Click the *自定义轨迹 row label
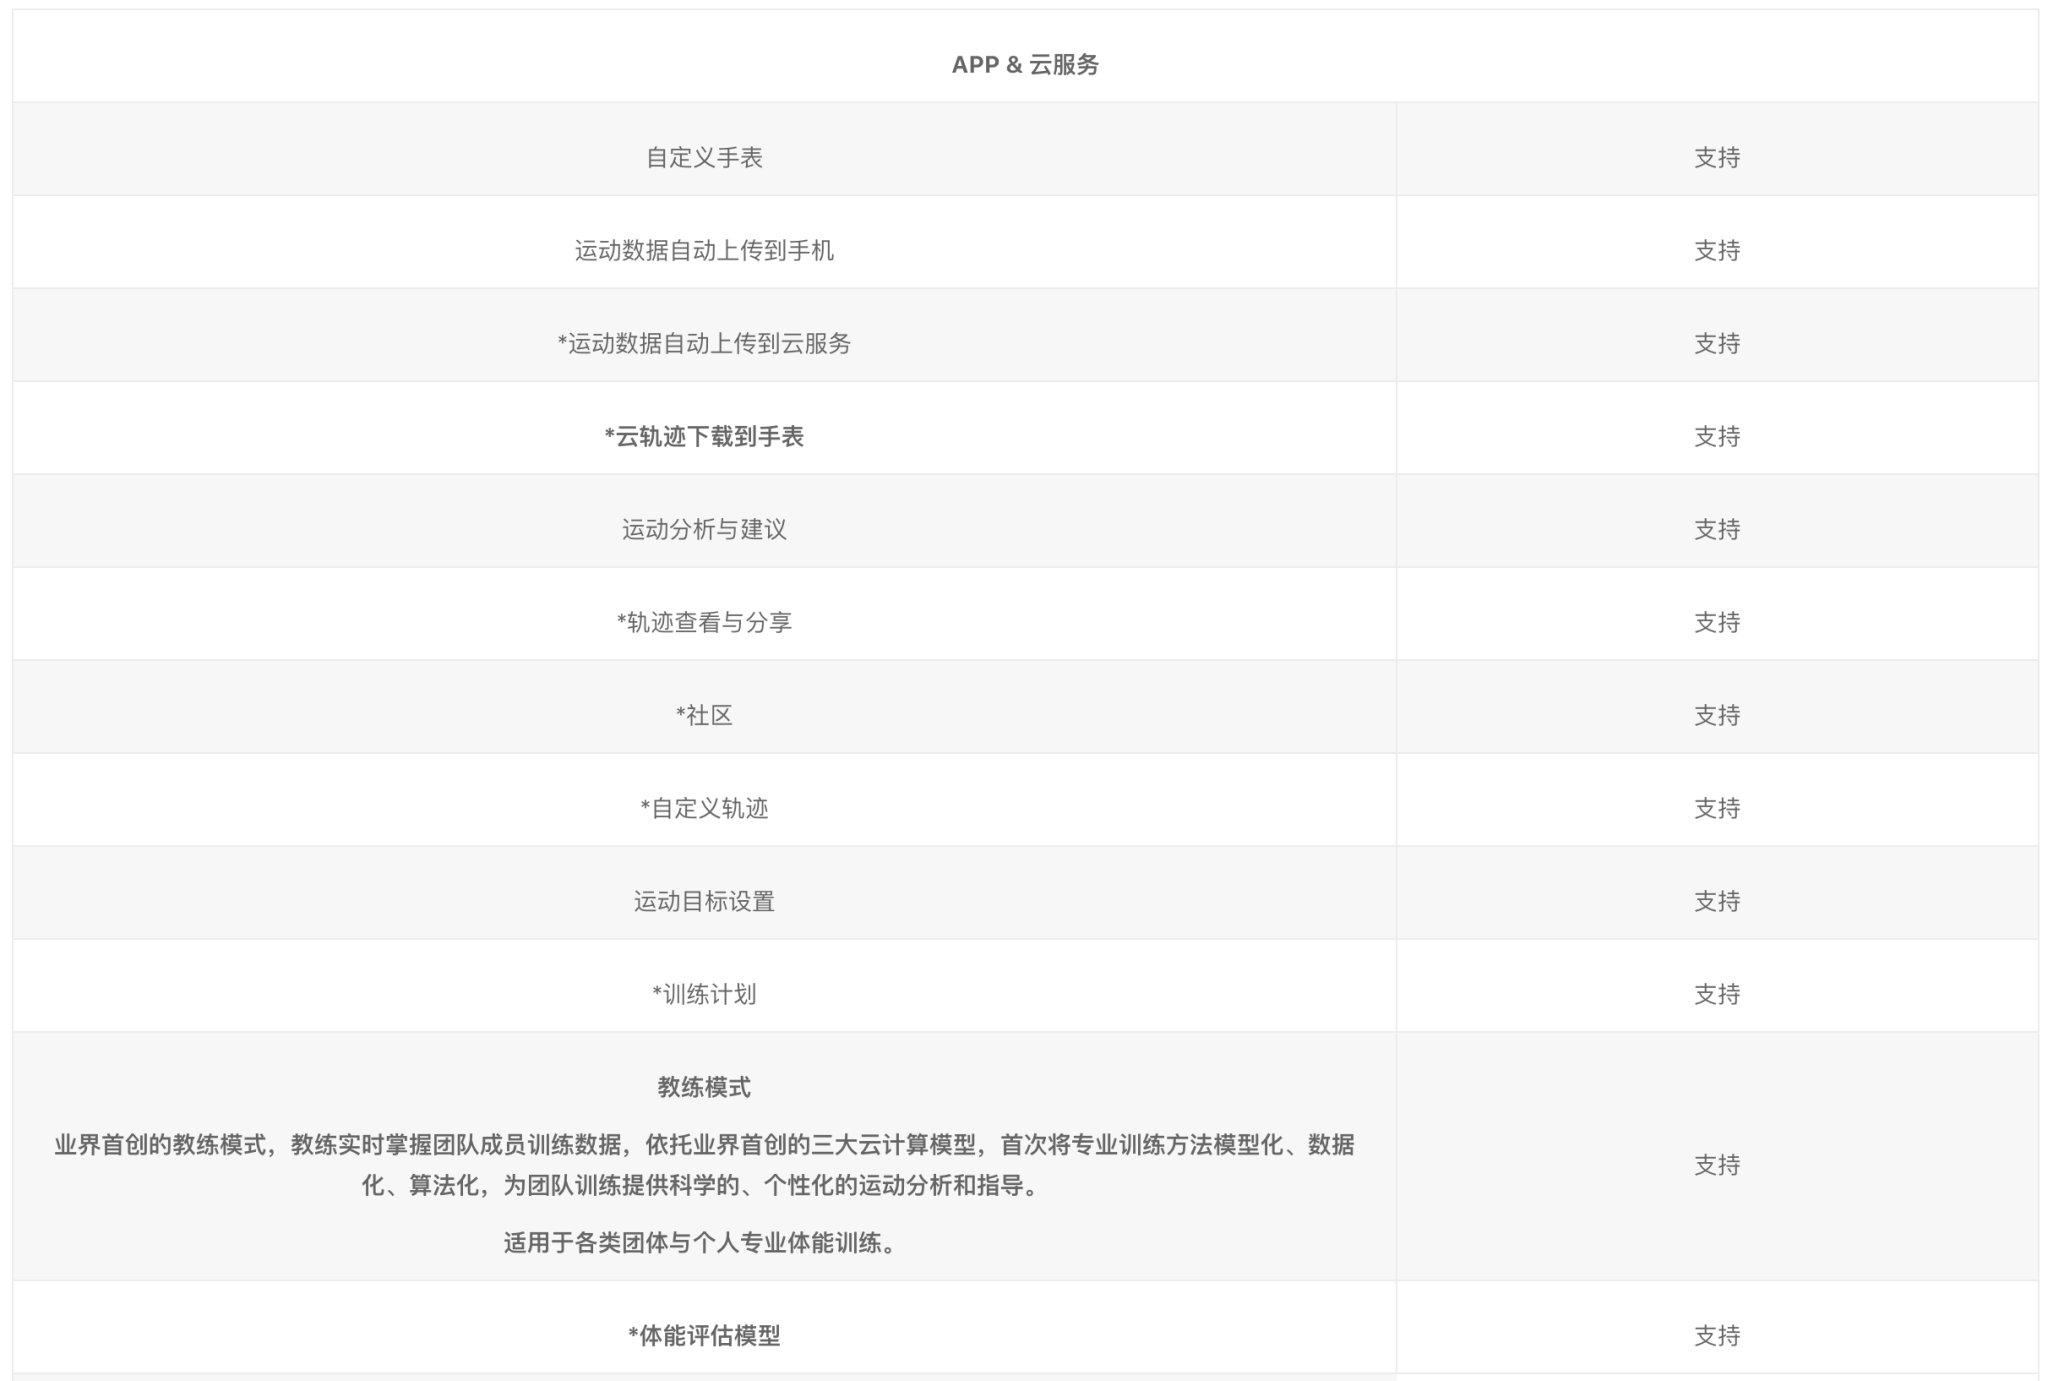2048x1381 pixels. [x=704, y=809]
